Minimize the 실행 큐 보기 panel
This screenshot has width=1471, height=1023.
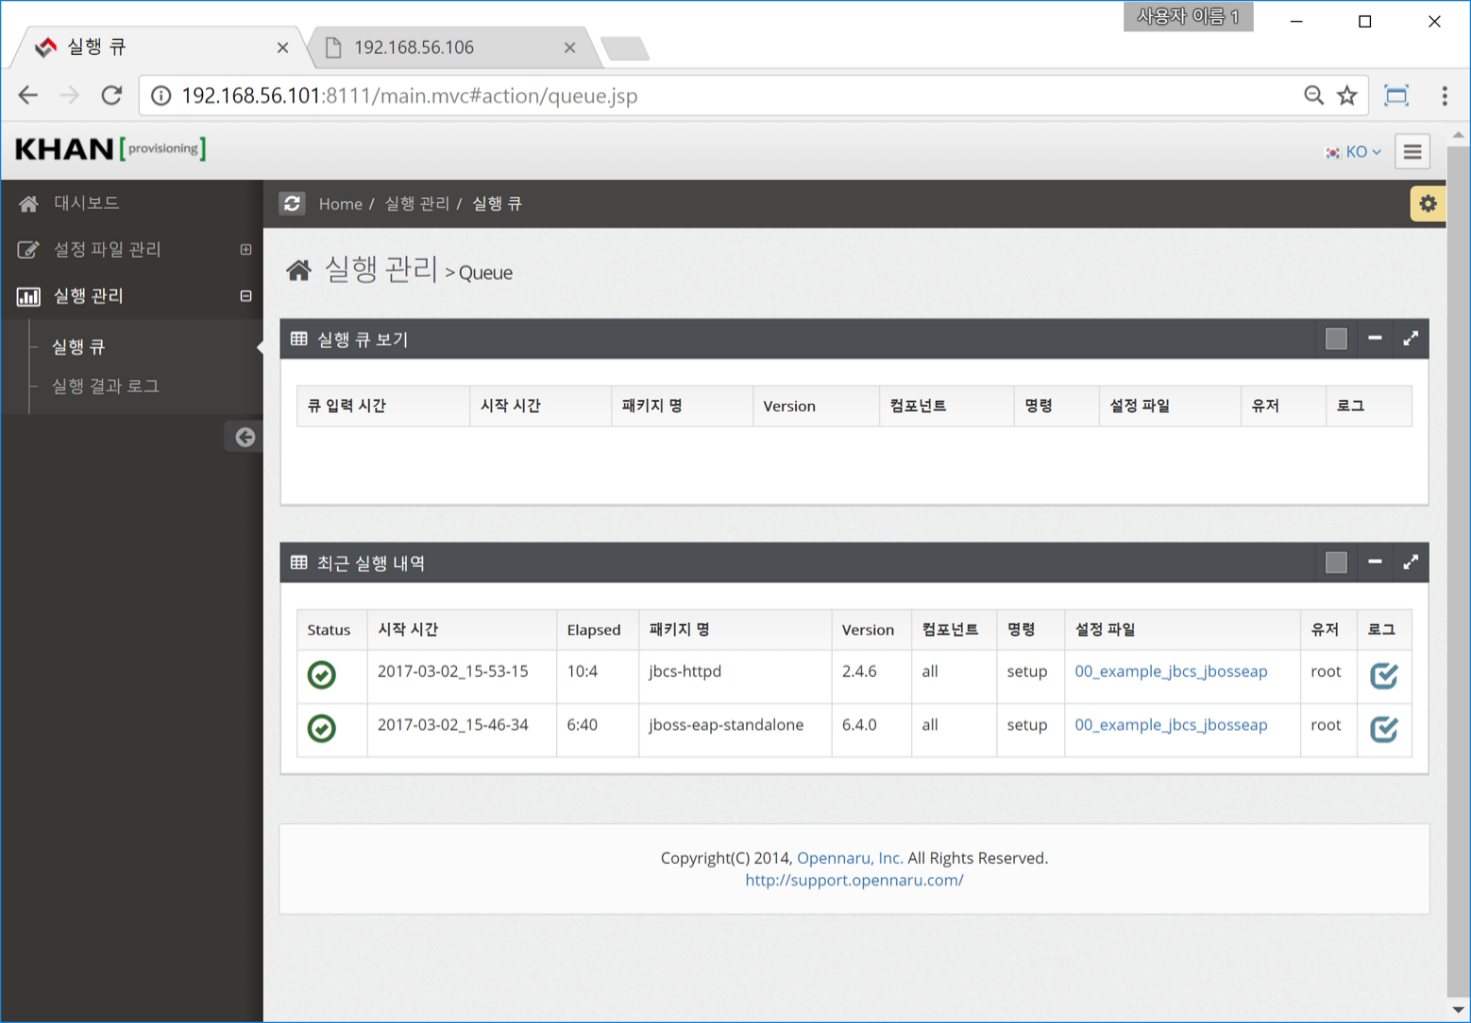[x=1375, y=339]
